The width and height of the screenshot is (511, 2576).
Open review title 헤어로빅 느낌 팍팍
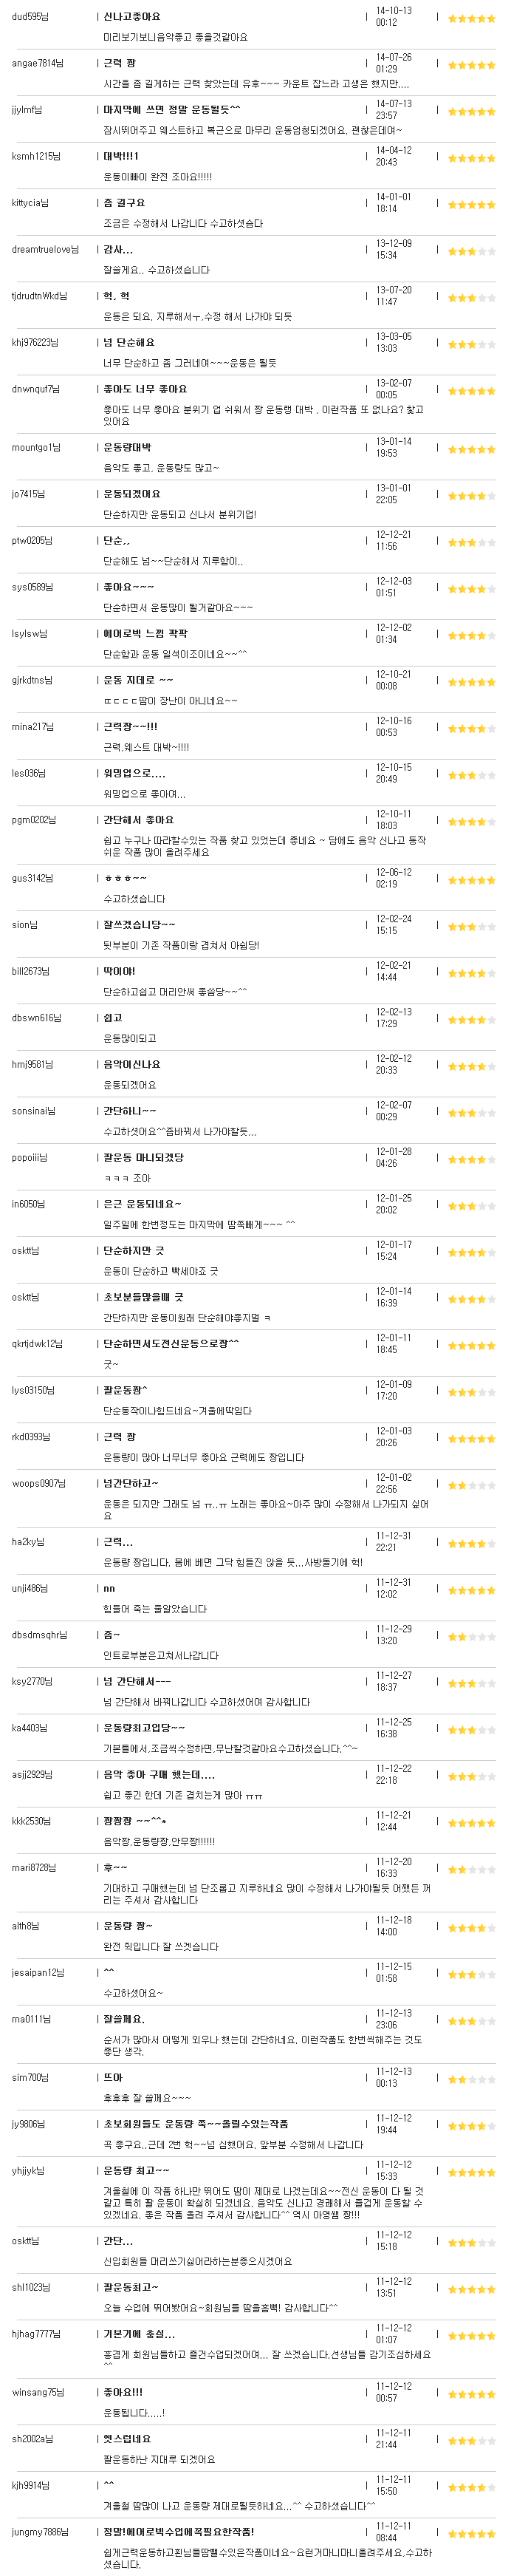[x=145, y=633]
